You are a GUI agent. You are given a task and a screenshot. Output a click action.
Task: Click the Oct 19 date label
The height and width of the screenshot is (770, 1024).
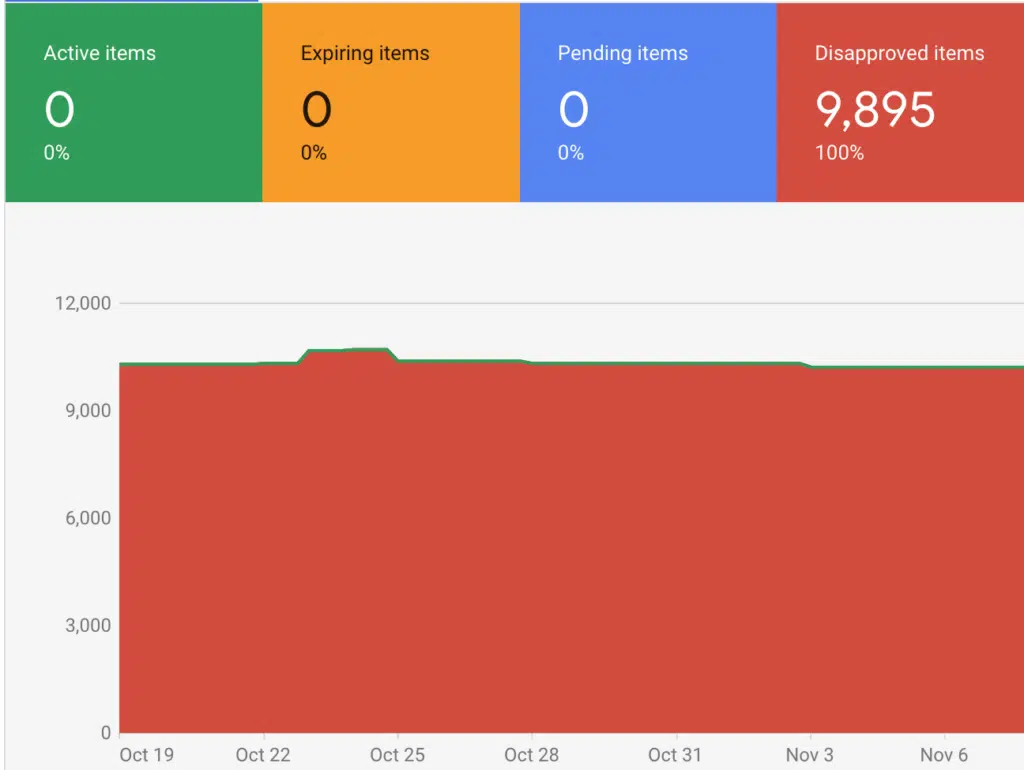[x=146, y=754]
